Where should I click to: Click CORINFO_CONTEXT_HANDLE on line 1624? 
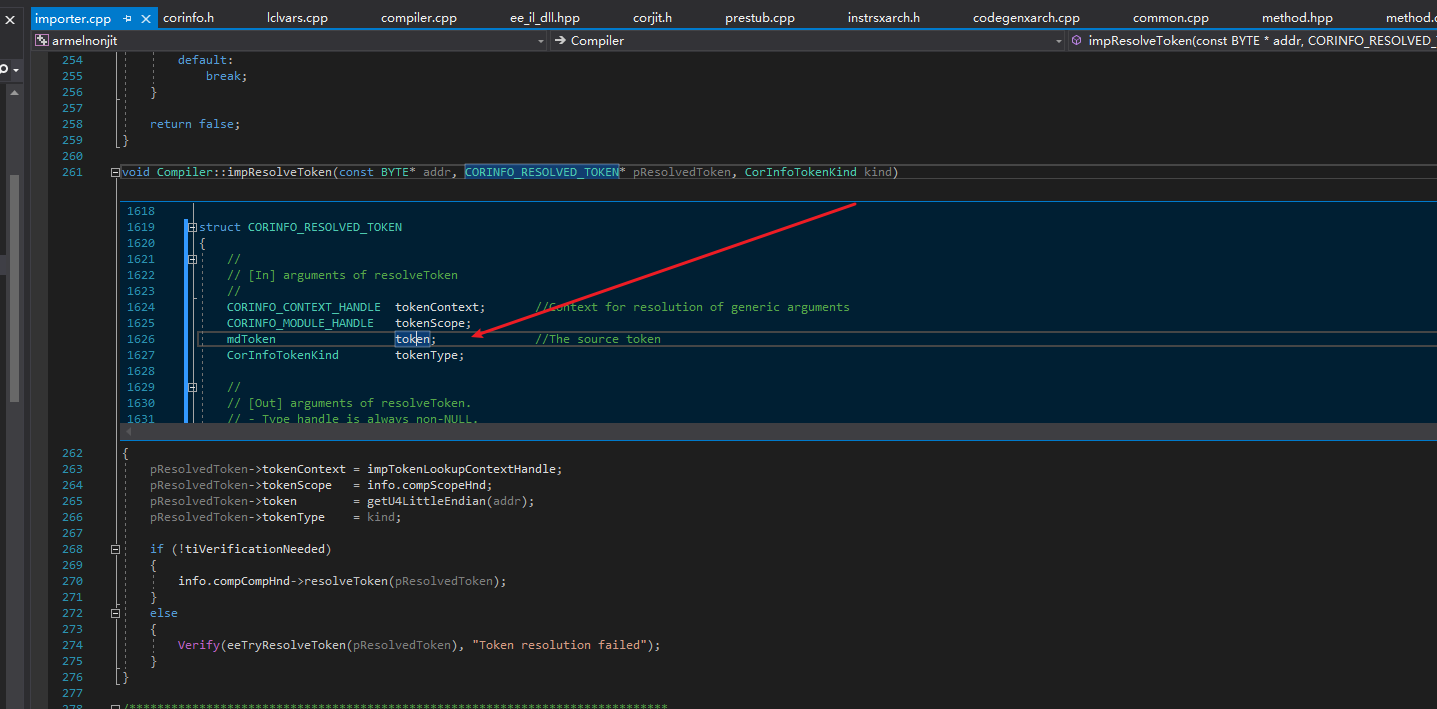pyautogui.click(x=304, y=307)
